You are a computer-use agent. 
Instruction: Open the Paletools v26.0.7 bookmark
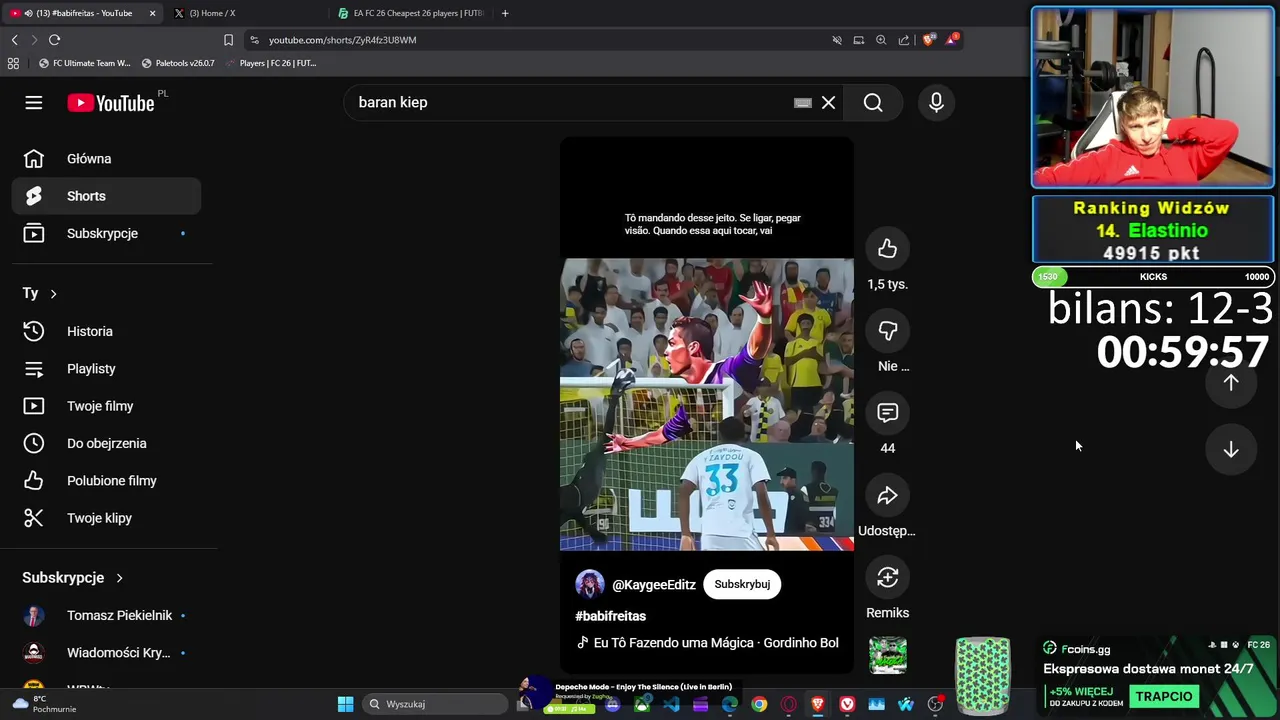[x=178, y=63]
